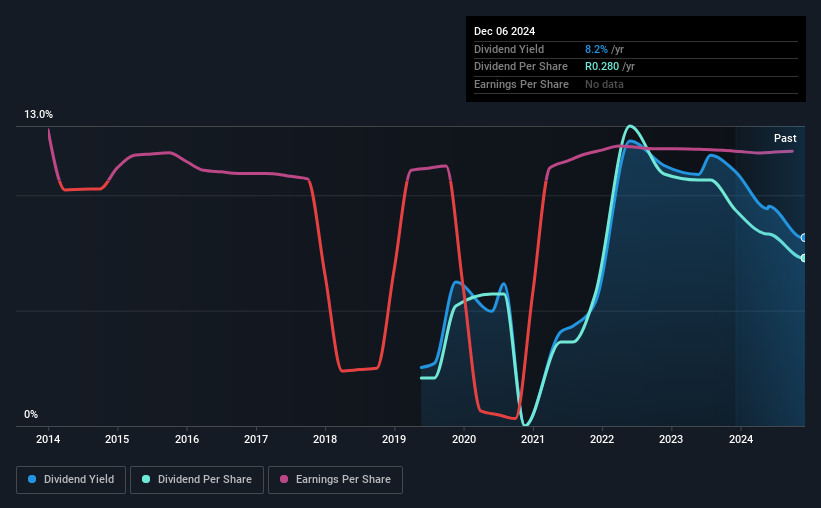Screen dimensions: 821x508
Task: Click the 13.0% y-axis label
Action: pos(38,114)
